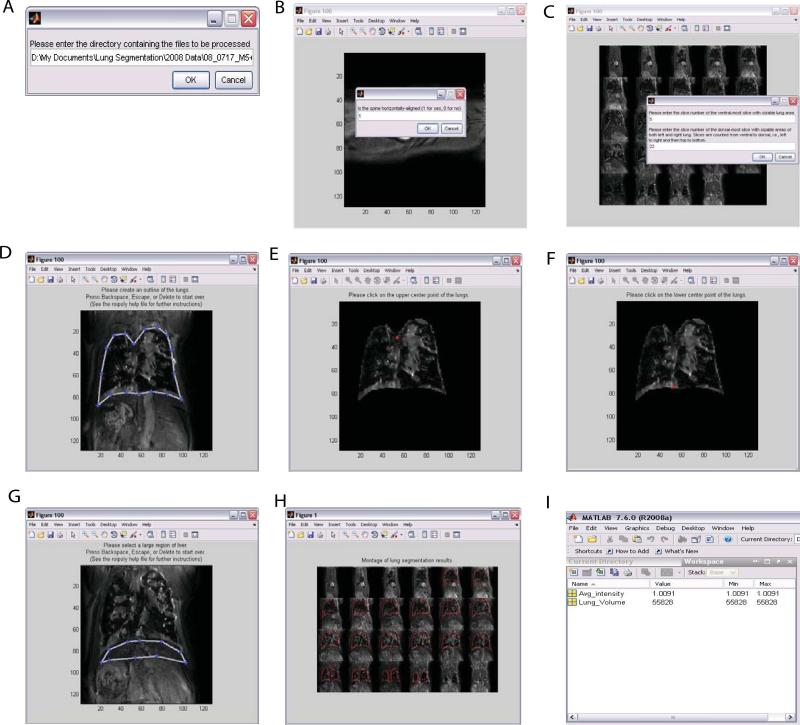Click Cancel in spine alignment dialog
The height and width of the screenshot is (725, 800).
point(452,129)
